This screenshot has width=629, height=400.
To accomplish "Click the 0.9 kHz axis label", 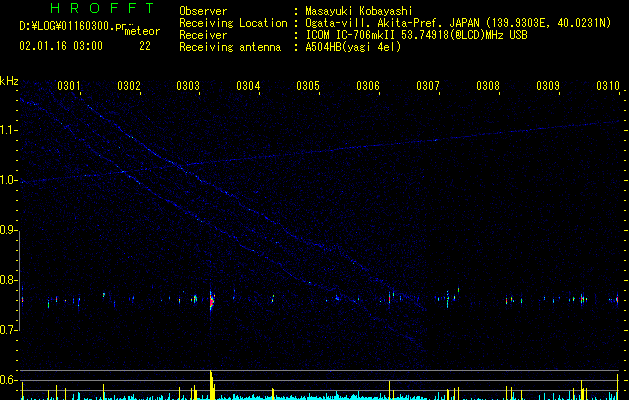I will coord(9,230).
